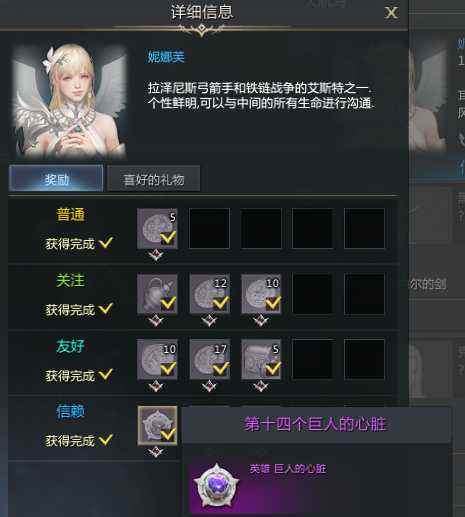Screen dimensions: 465x517
Task: Select the 友好 reward coin with 17
Action: click(x=210, y=359)
